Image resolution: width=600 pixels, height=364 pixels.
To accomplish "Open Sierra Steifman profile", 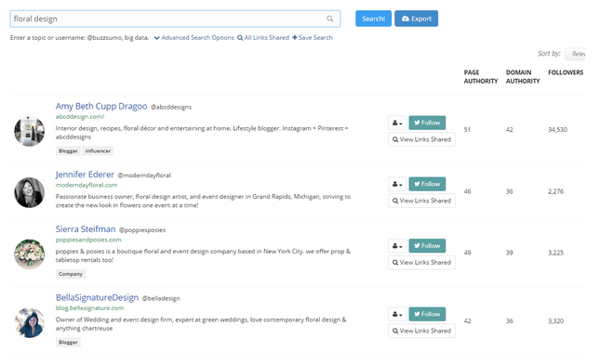I will (86, 229).
